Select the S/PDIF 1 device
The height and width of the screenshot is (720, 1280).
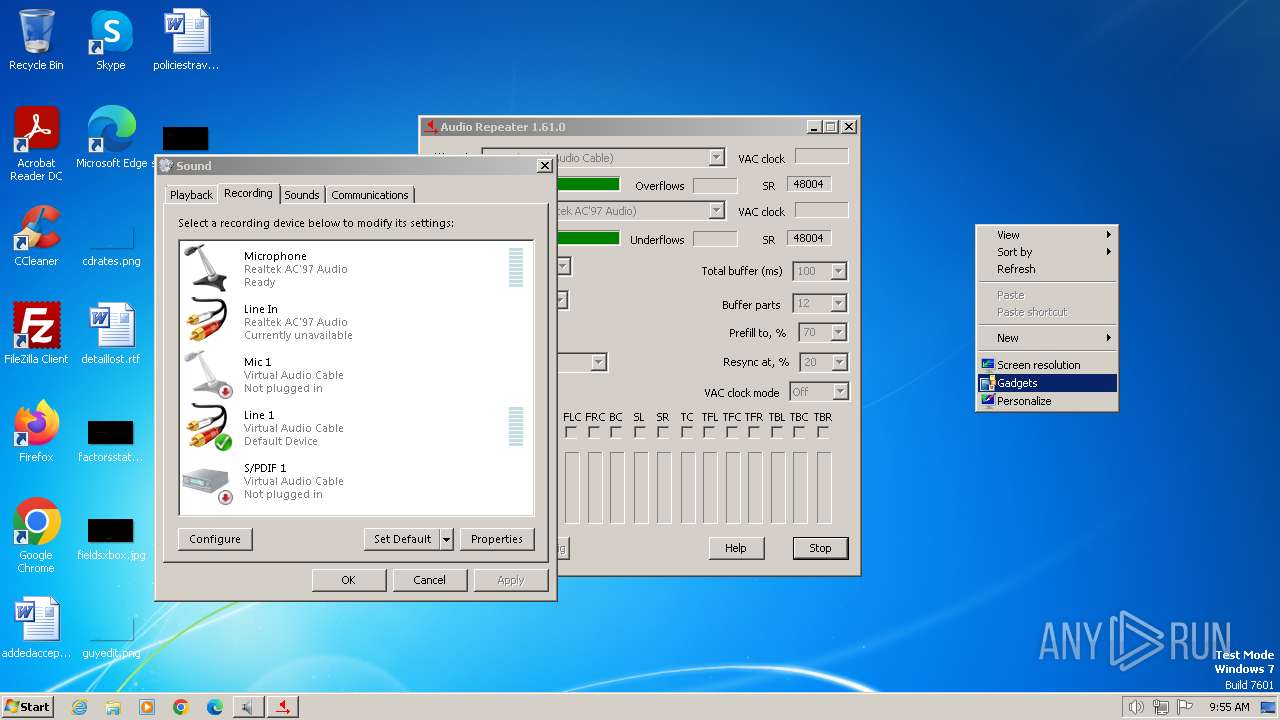(355, 480)
